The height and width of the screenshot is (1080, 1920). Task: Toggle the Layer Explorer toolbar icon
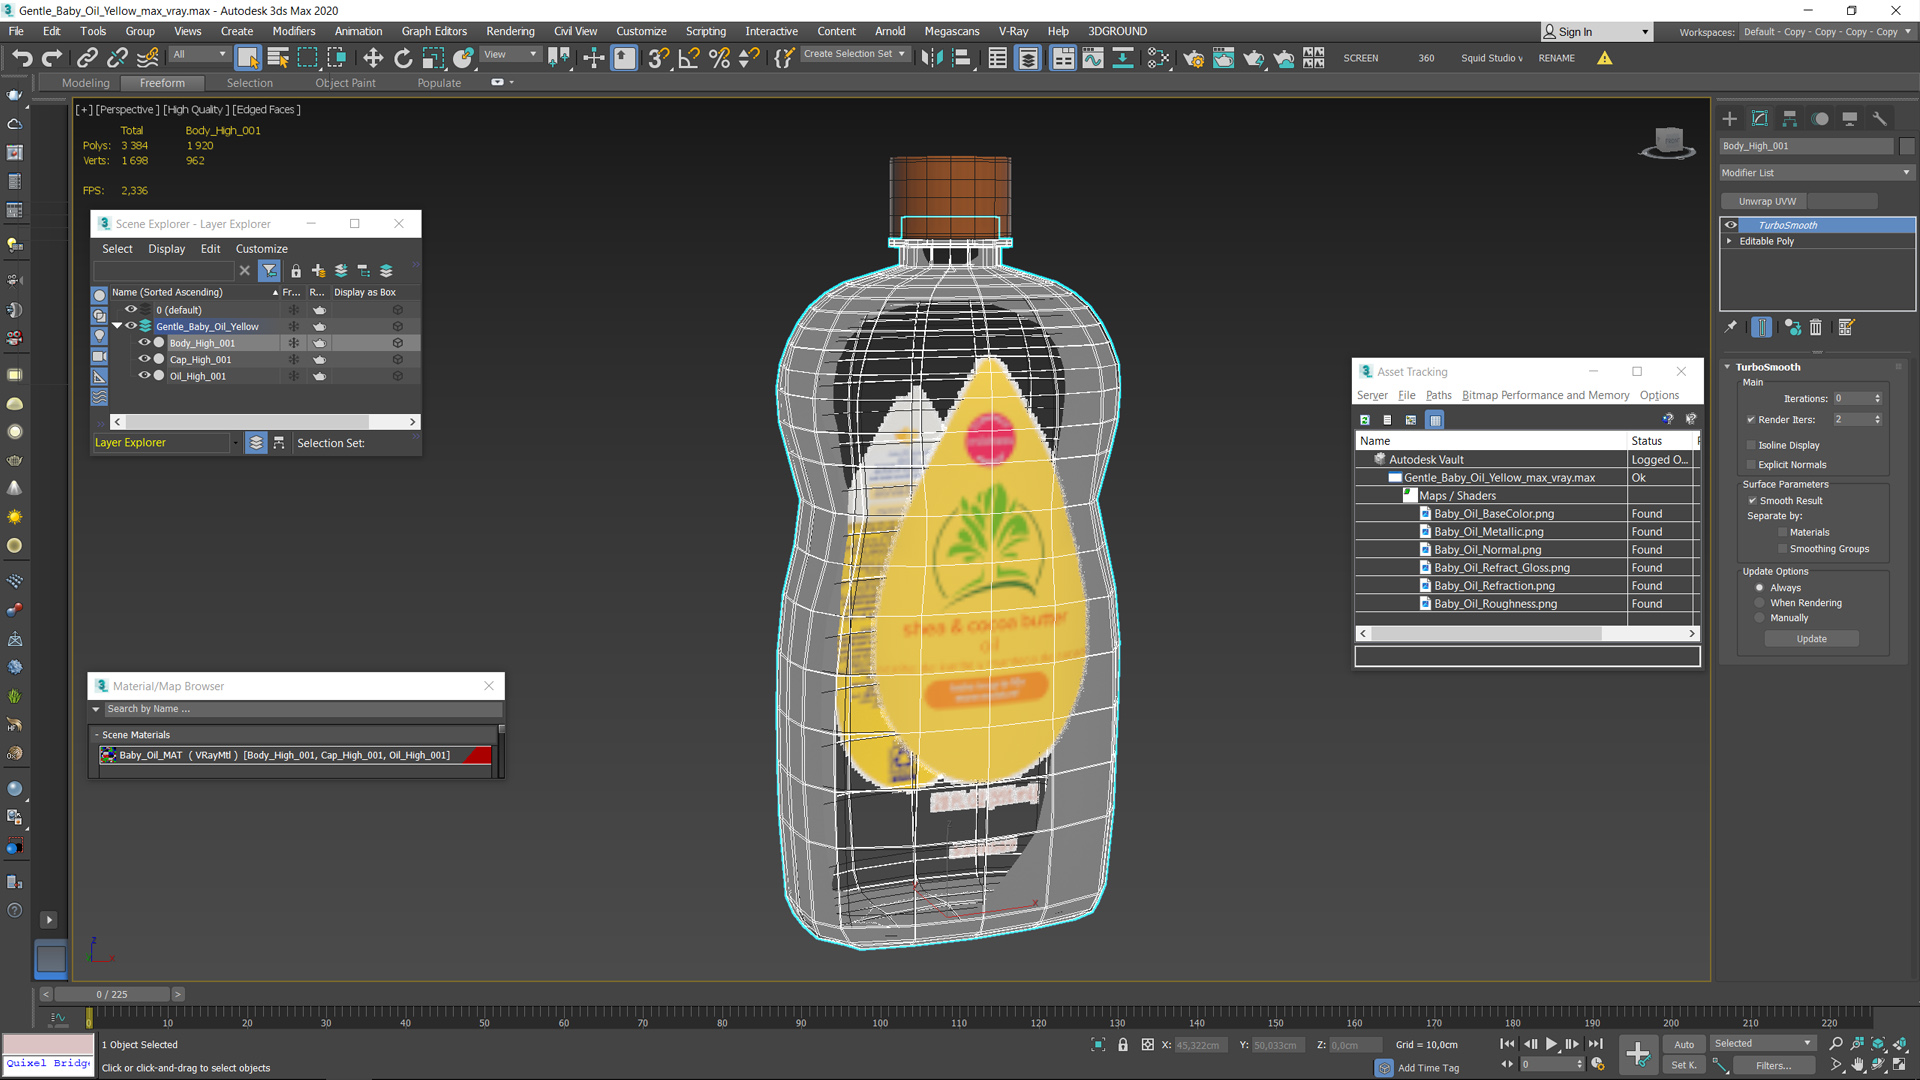tap(1028, 58)
